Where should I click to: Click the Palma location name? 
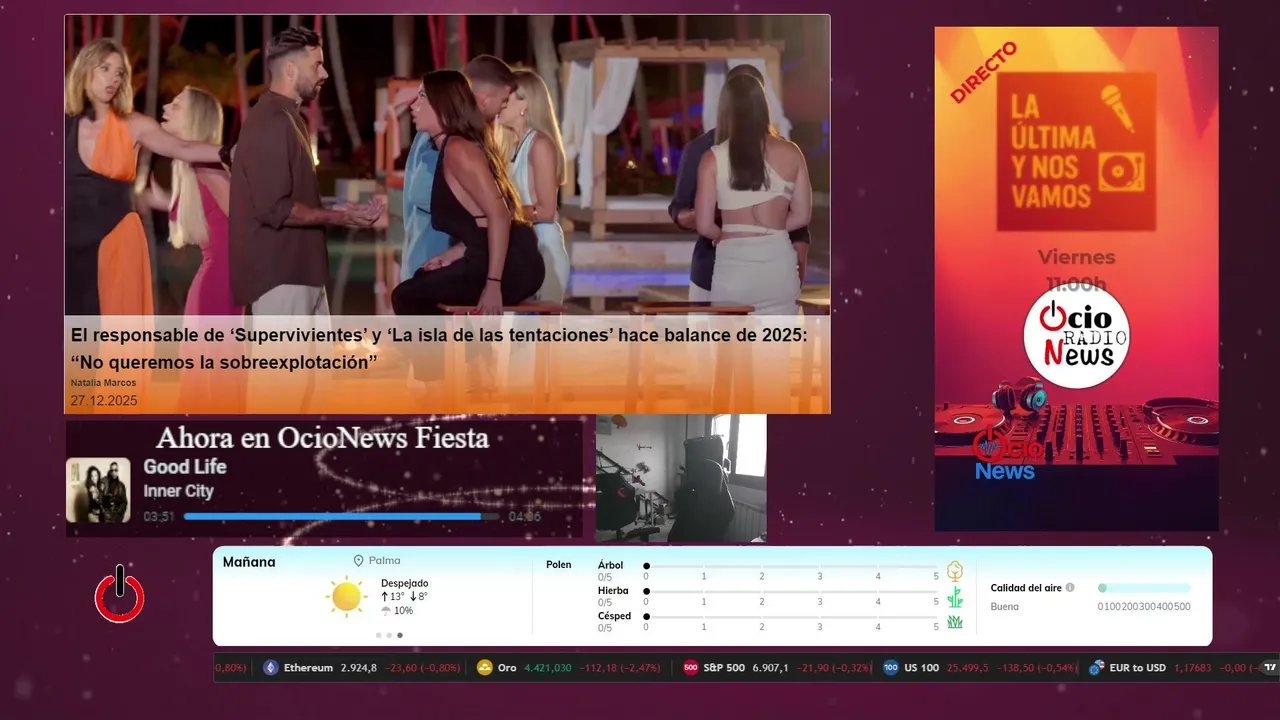point(384,561)
